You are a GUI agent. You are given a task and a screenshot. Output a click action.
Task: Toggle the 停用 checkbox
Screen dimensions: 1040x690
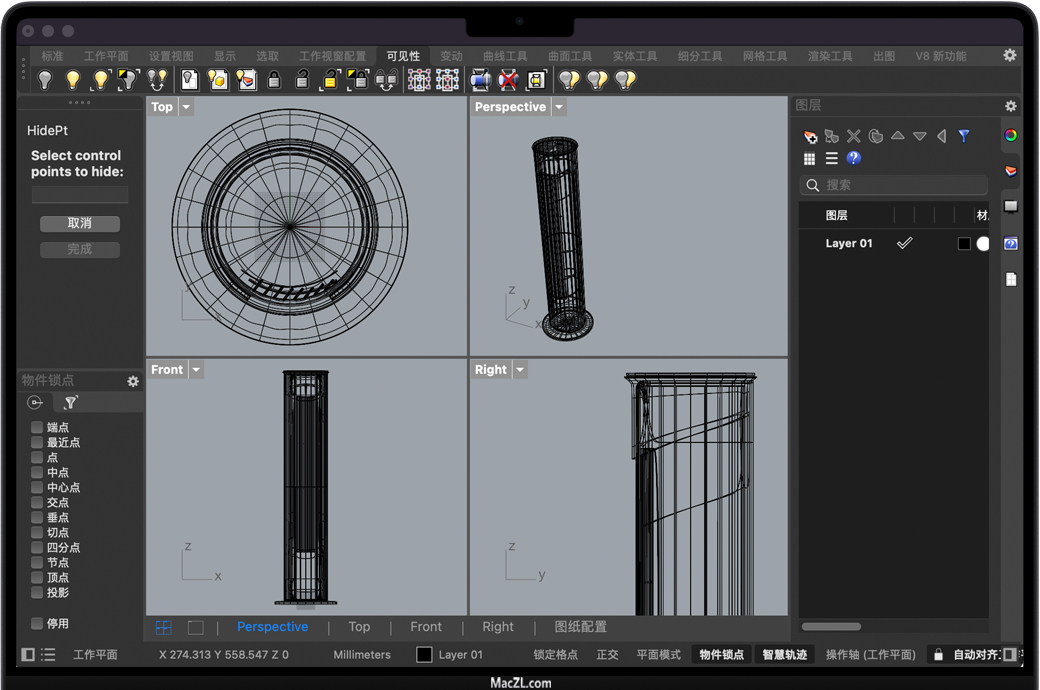point(37,623)
